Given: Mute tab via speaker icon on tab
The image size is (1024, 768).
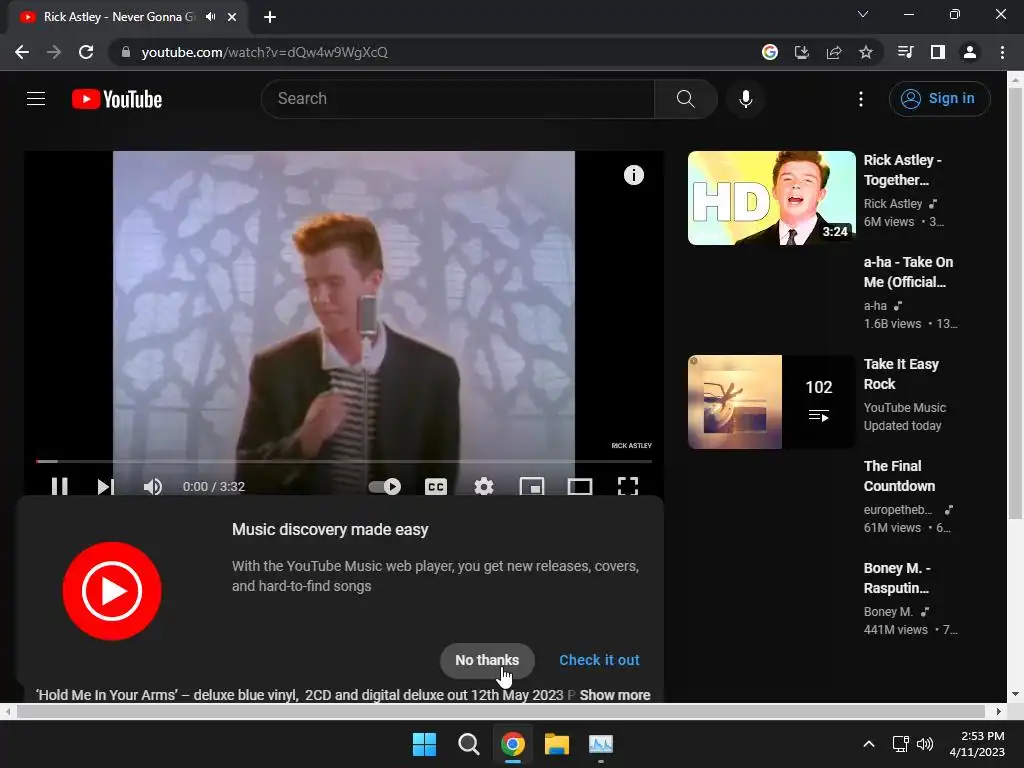Looking at the screenshot, I should (210, 17).
